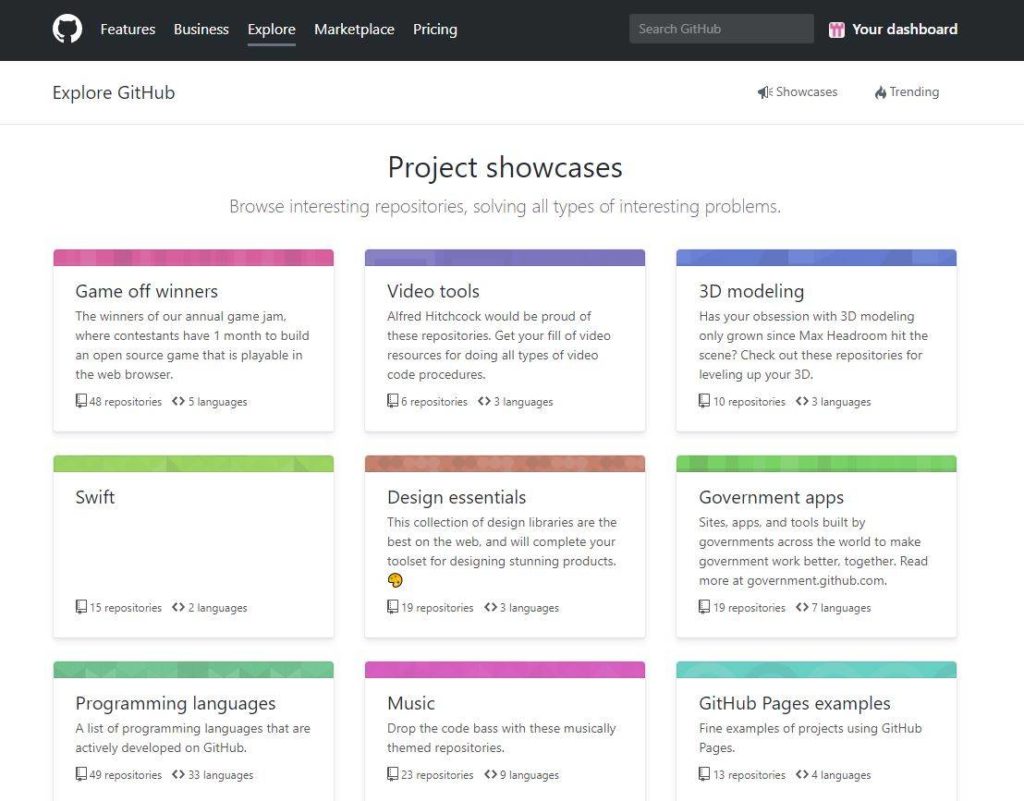Screen dimensions: 1024x801
Task: Click repository icon in Music card
Action: (x=393, y=774)
